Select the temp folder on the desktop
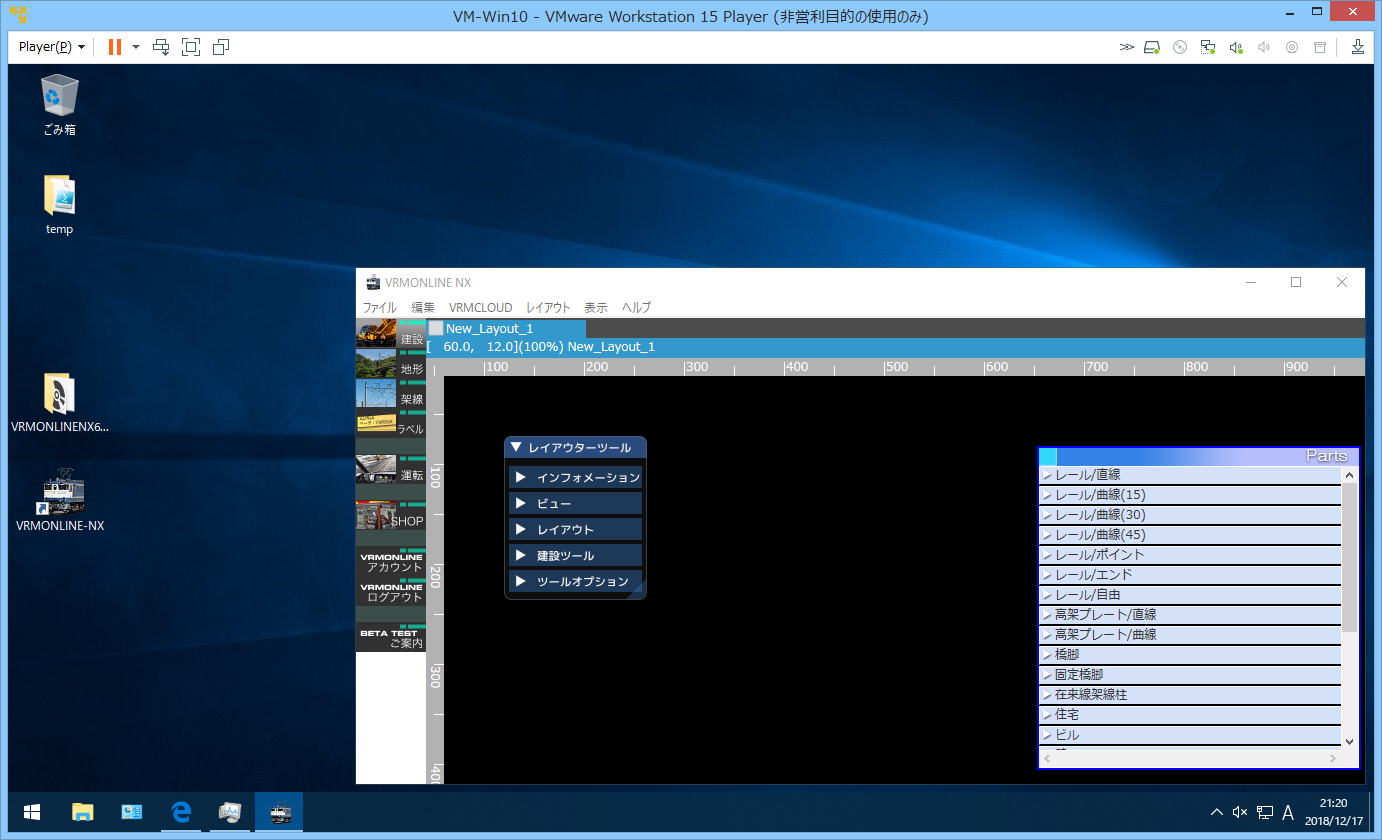This screenshot has width=1382, height=840. [x=59, y=205]
